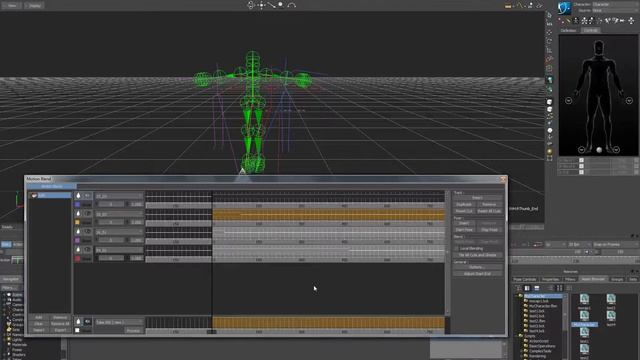Switch to the Pose Controls tab
This screenshot has width=640, height=360.
pos(525,279)
